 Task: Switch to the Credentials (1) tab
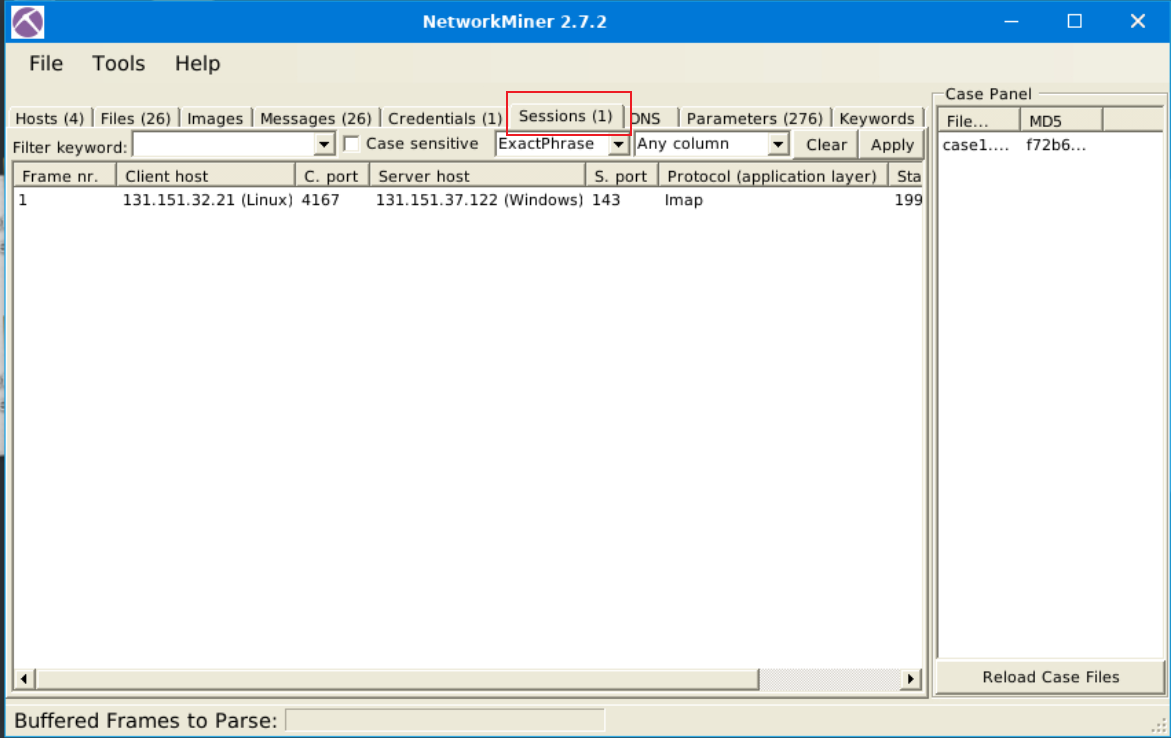point(444,118)
